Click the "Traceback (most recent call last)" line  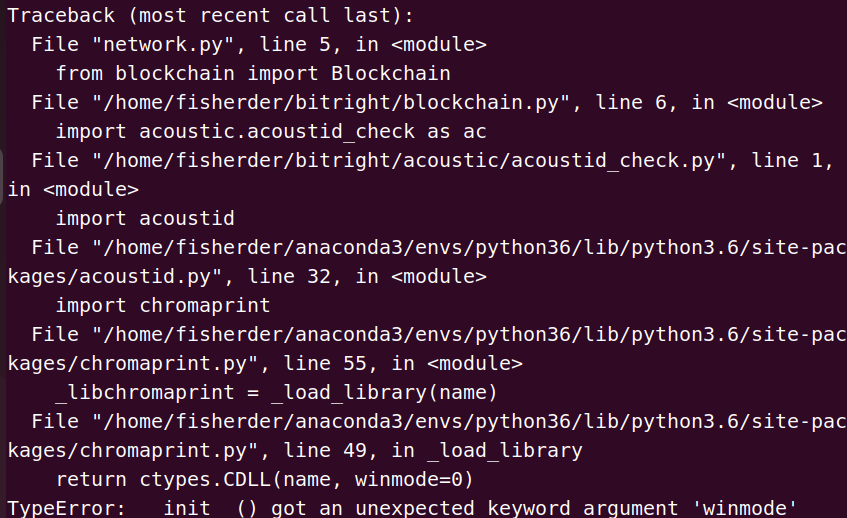[210, 15]
